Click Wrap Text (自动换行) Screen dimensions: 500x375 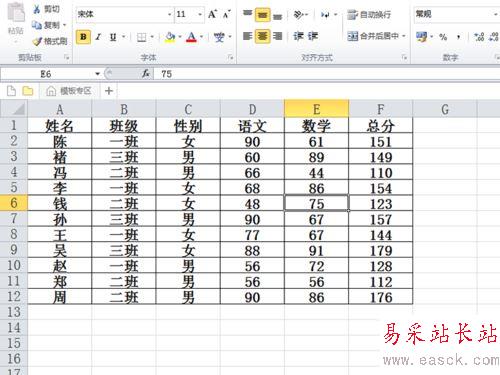coord(369,15)
